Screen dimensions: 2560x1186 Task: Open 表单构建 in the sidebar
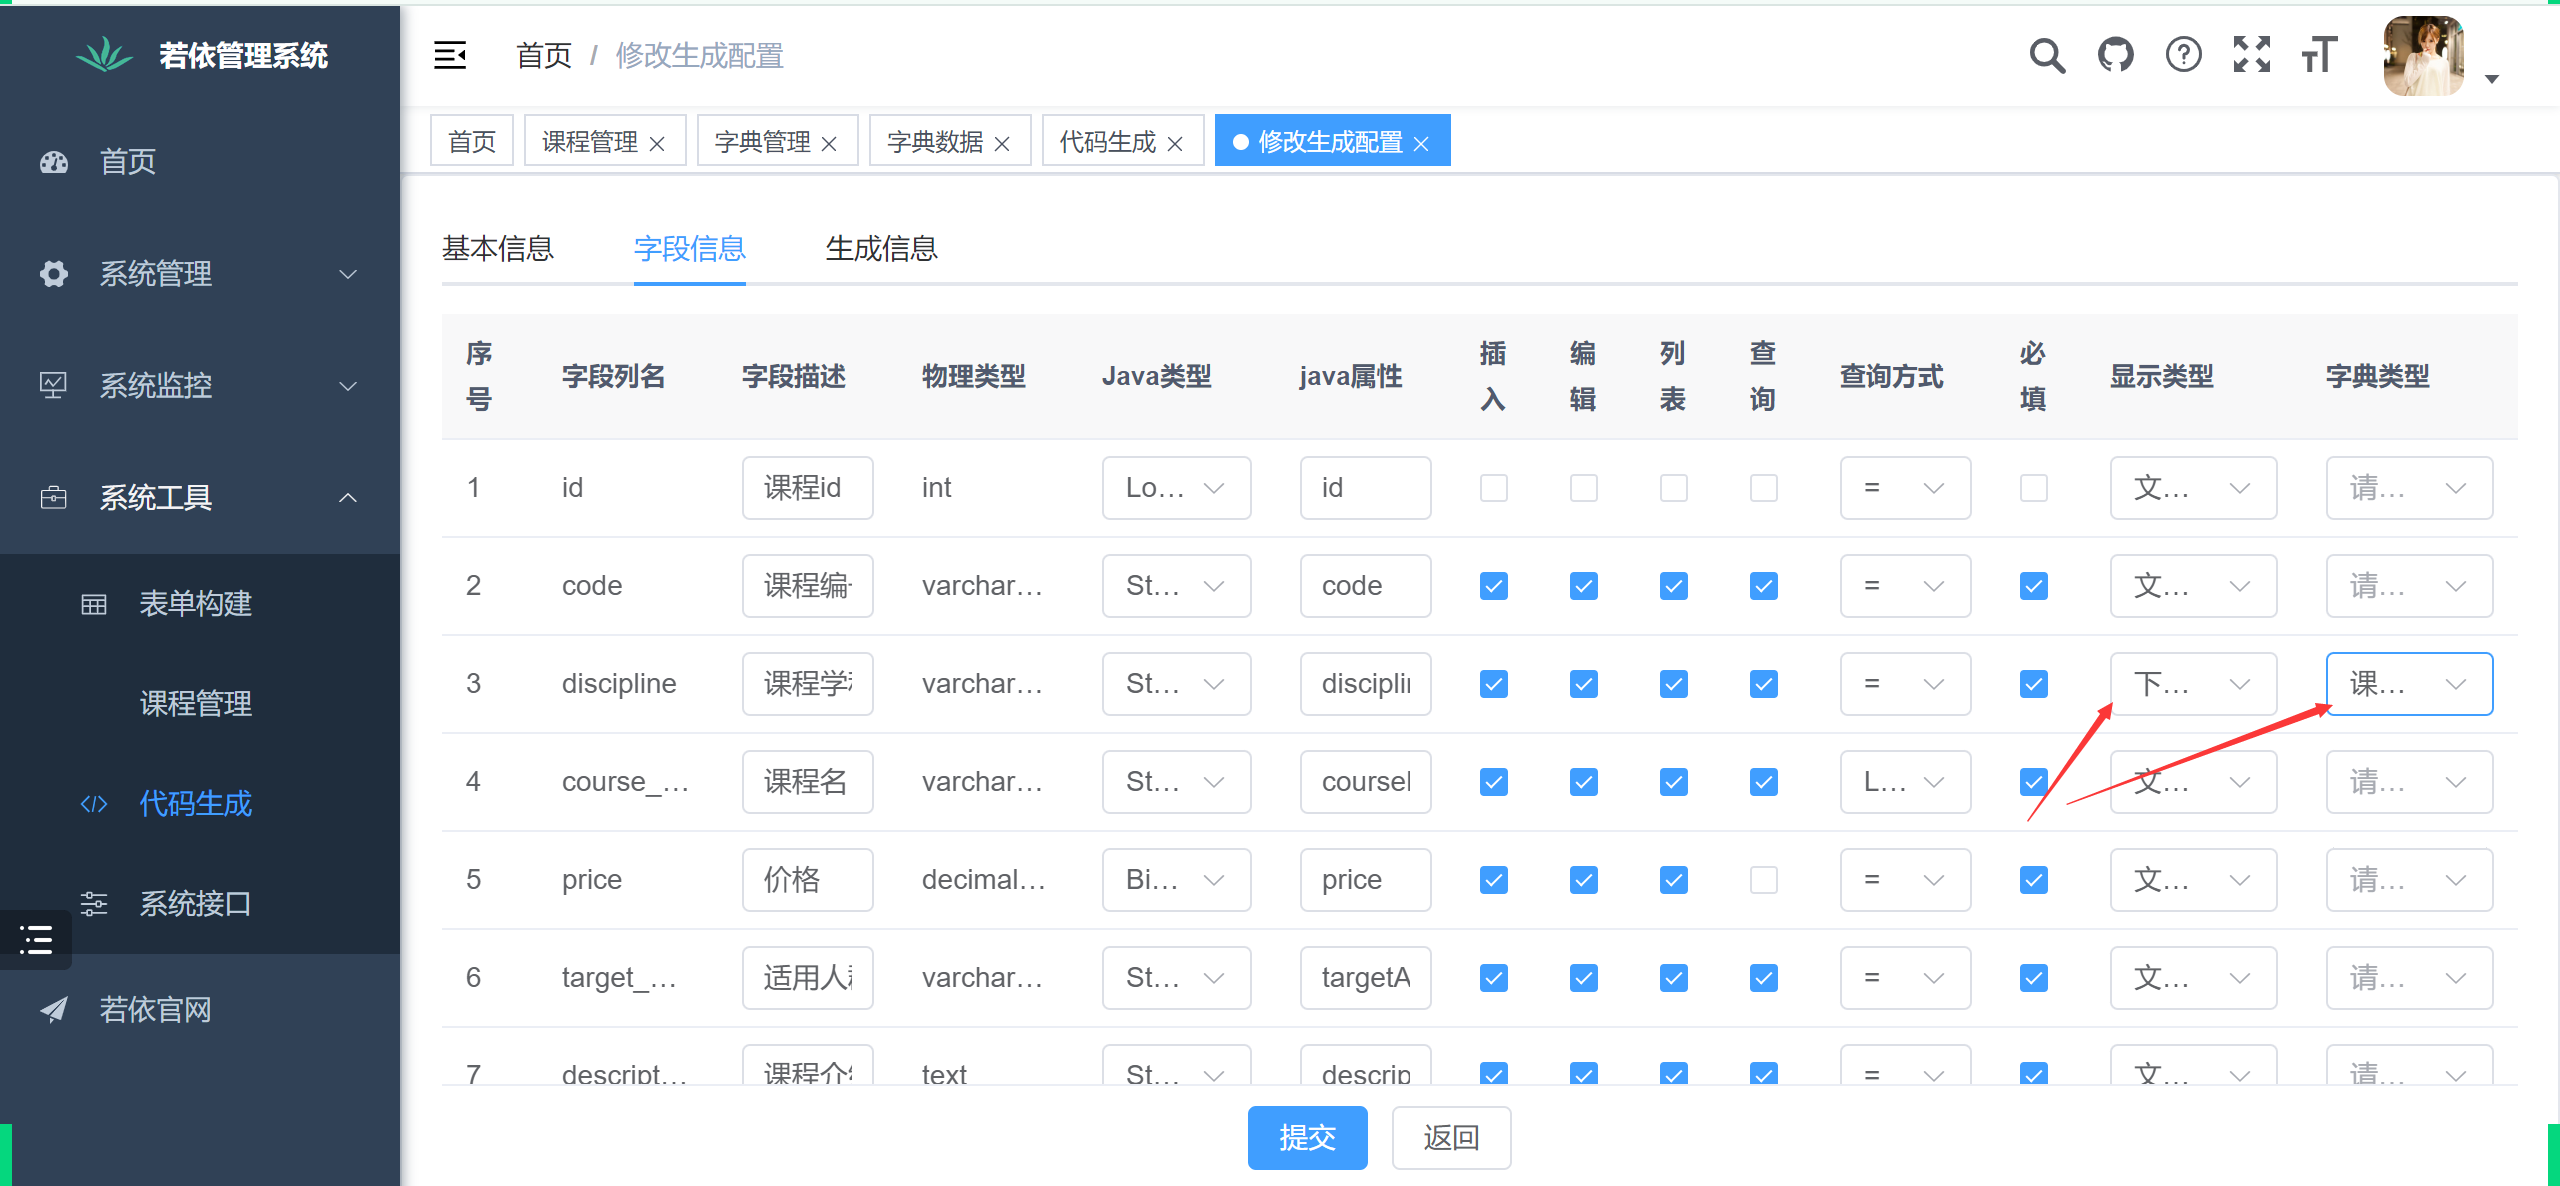tap(199, 604)
